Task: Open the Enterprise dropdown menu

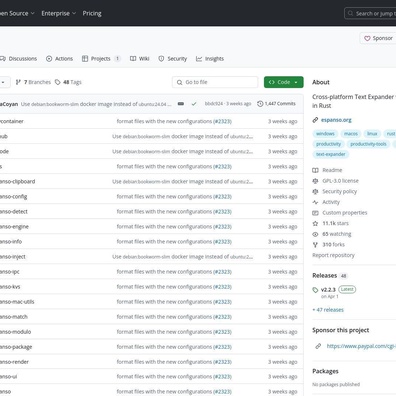Action: click(59, 13)
